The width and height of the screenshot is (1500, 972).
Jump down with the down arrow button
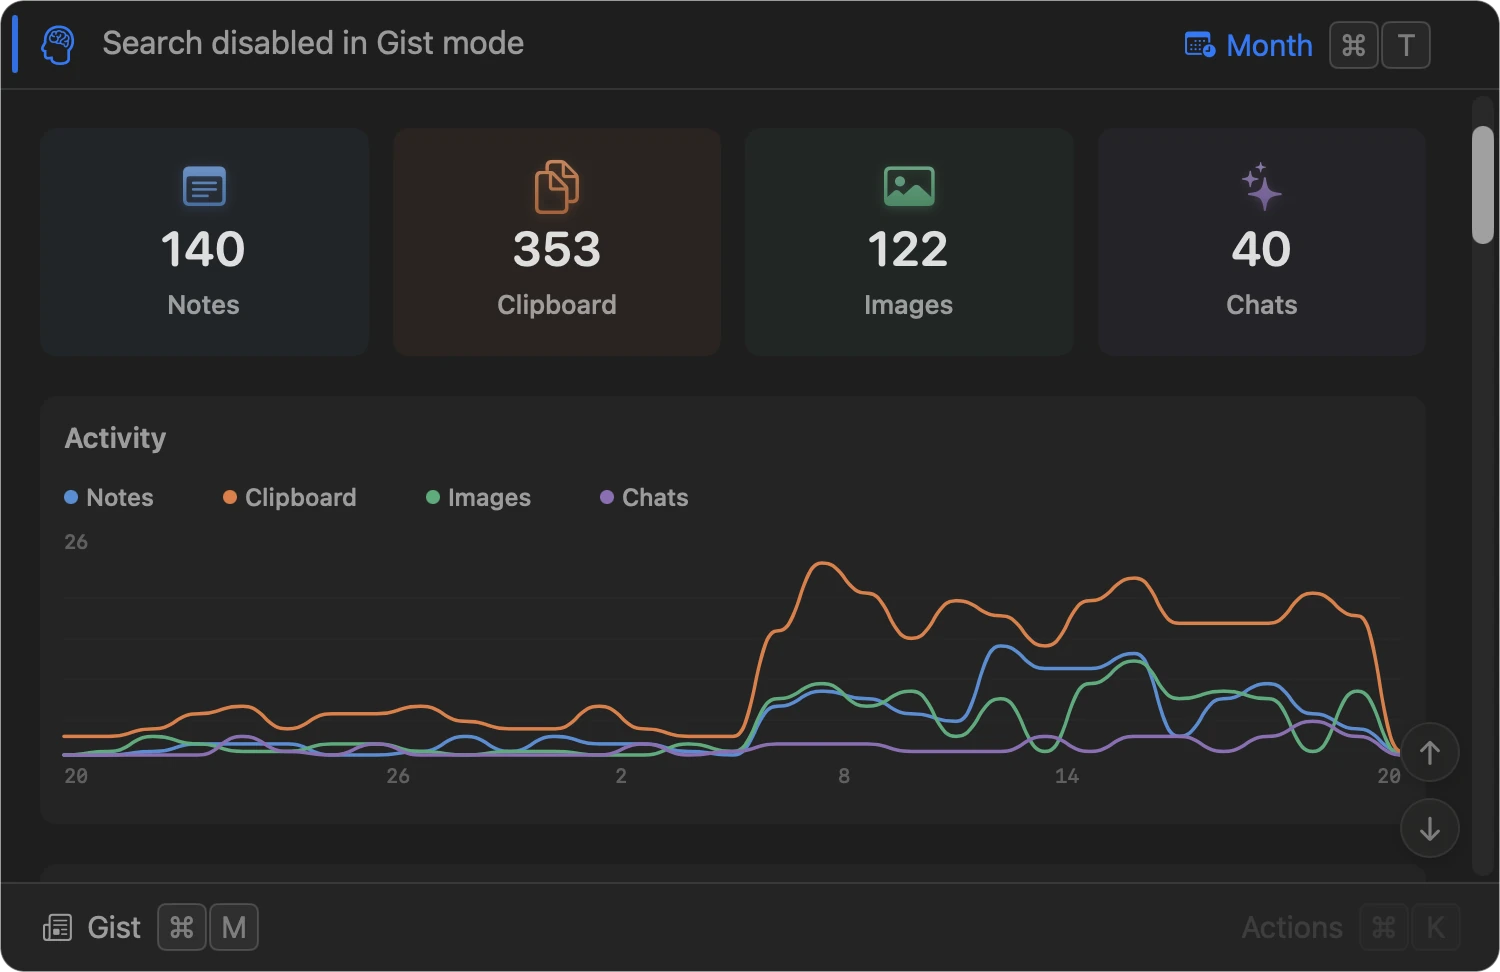1430,828
